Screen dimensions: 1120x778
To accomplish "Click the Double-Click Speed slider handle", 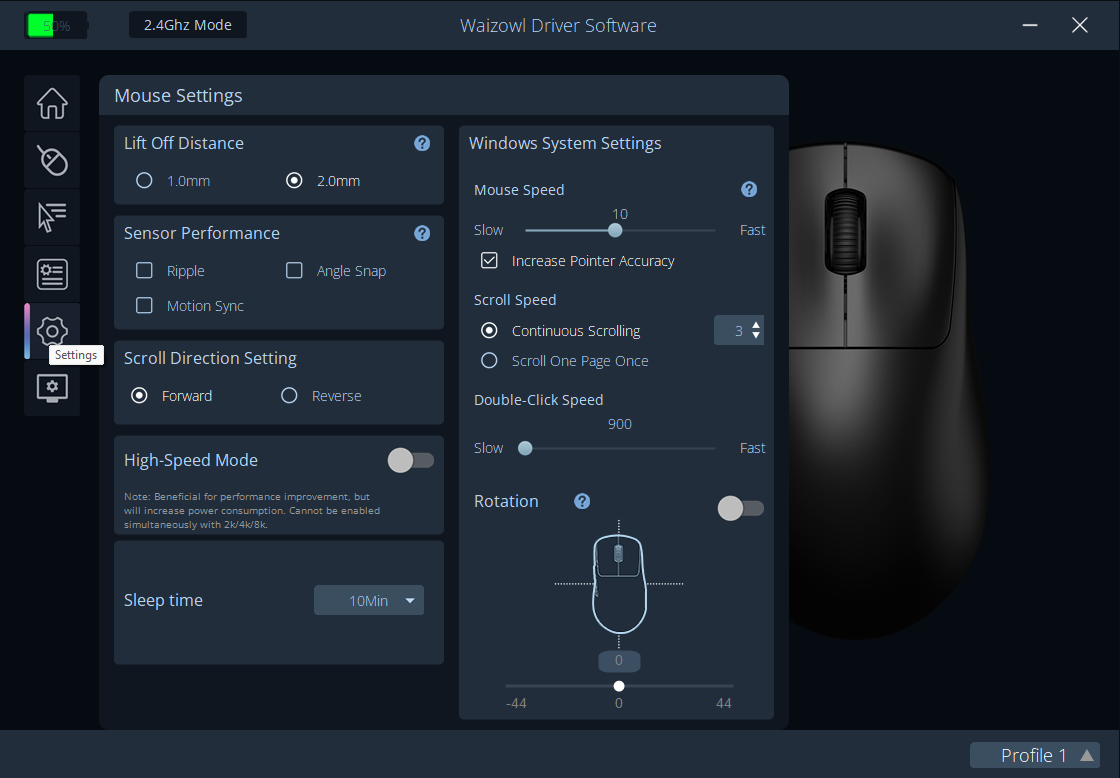I will [x=525, y=448].
